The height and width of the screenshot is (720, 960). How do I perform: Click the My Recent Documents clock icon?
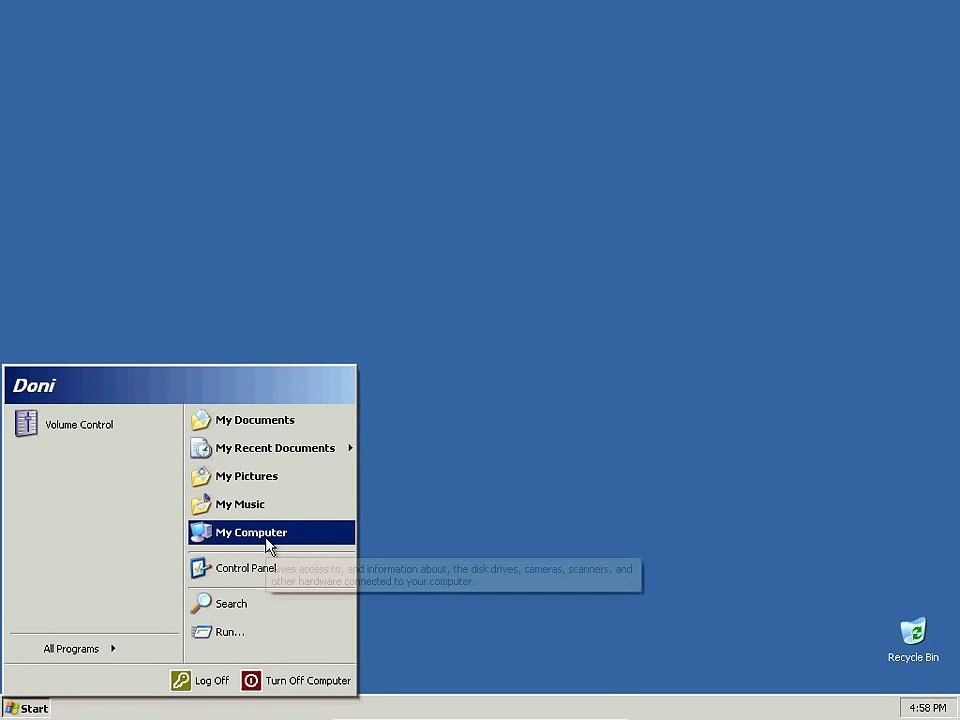pyautogui.click(x=201, y=448)
